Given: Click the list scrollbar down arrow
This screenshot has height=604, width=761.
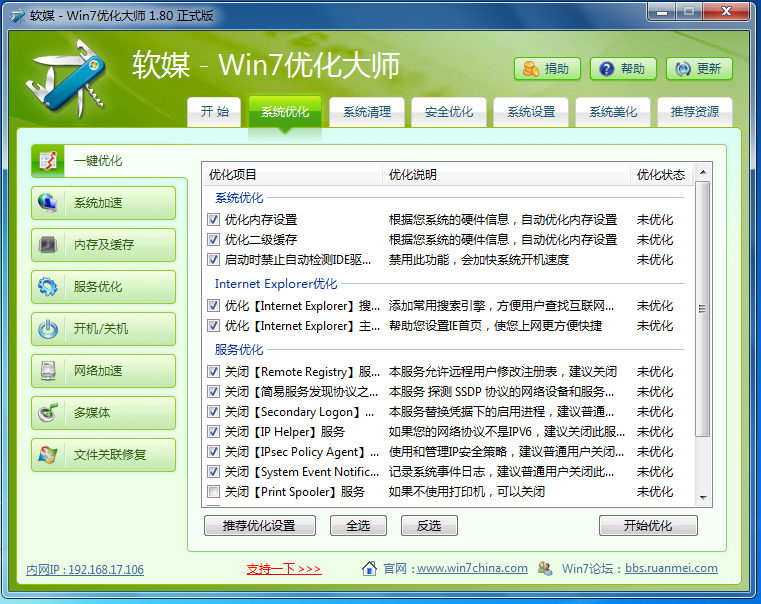Looking at the screenshot, I should pyautogui.click(x=703, y=498).
